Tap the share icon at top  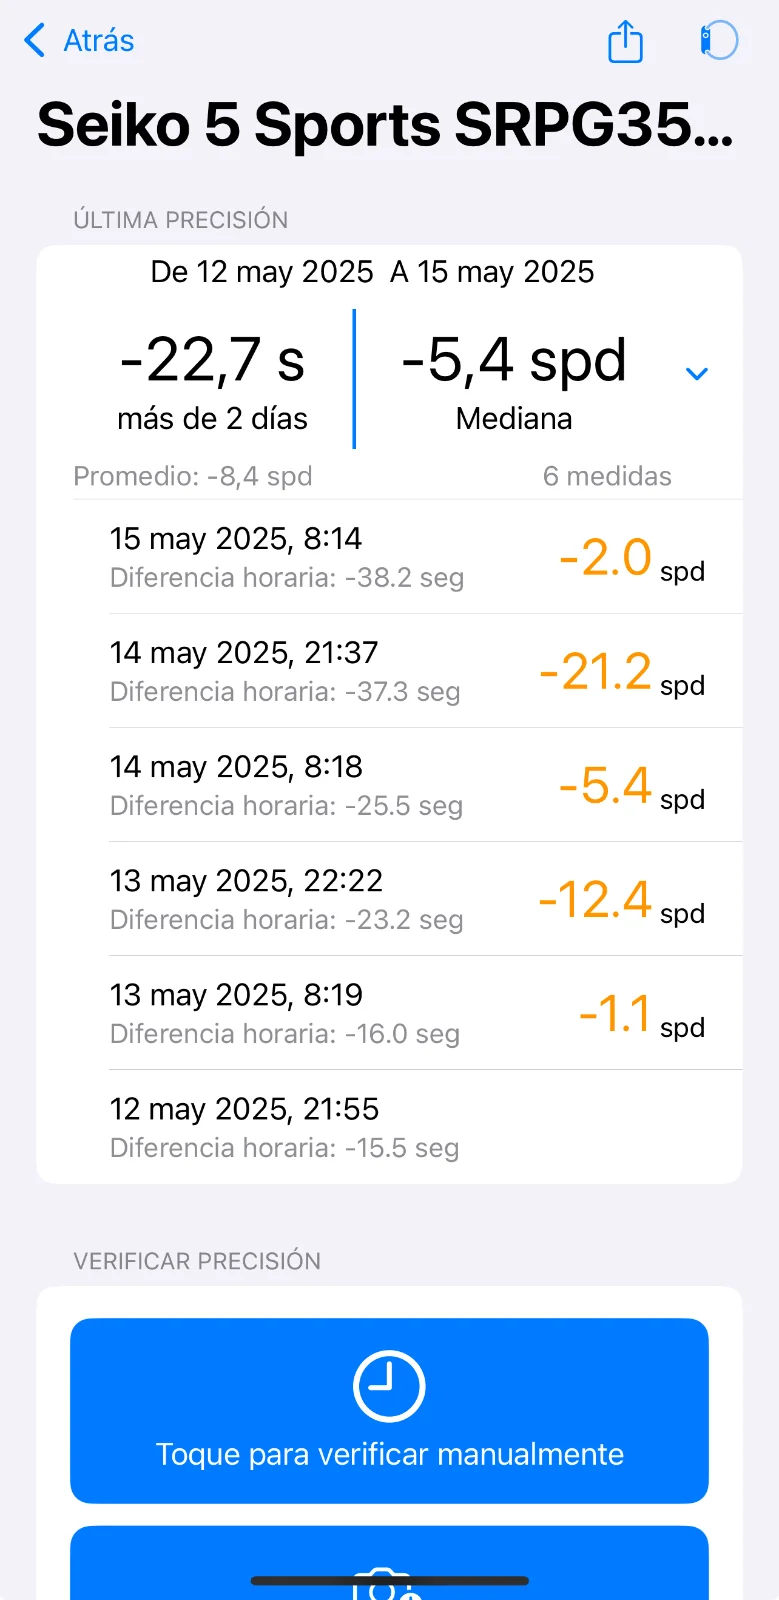coord(625,41)
